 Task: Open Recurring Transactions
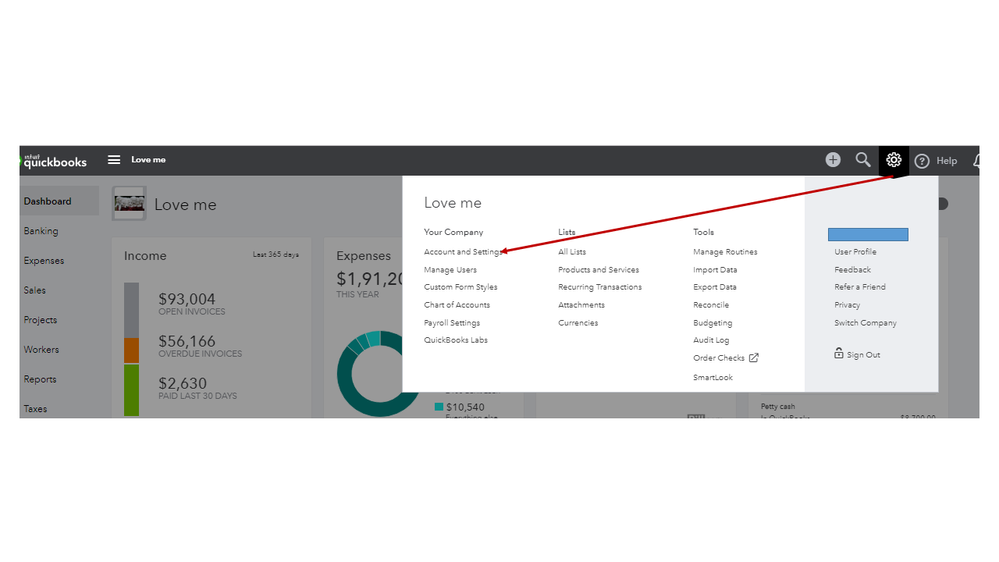tap(600, 287)
